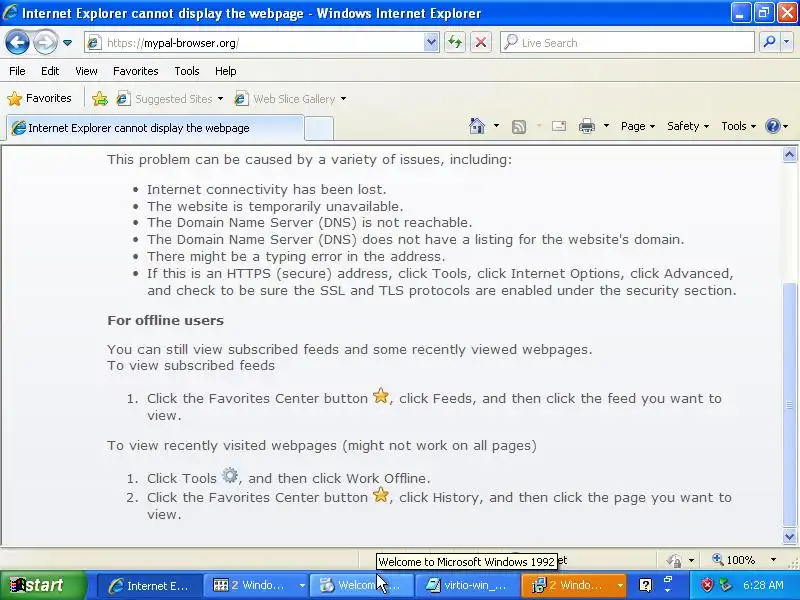The image size is (800, 600).
Task: Expand Web Slice Gallery dropdown arrow
Action: 343,98
